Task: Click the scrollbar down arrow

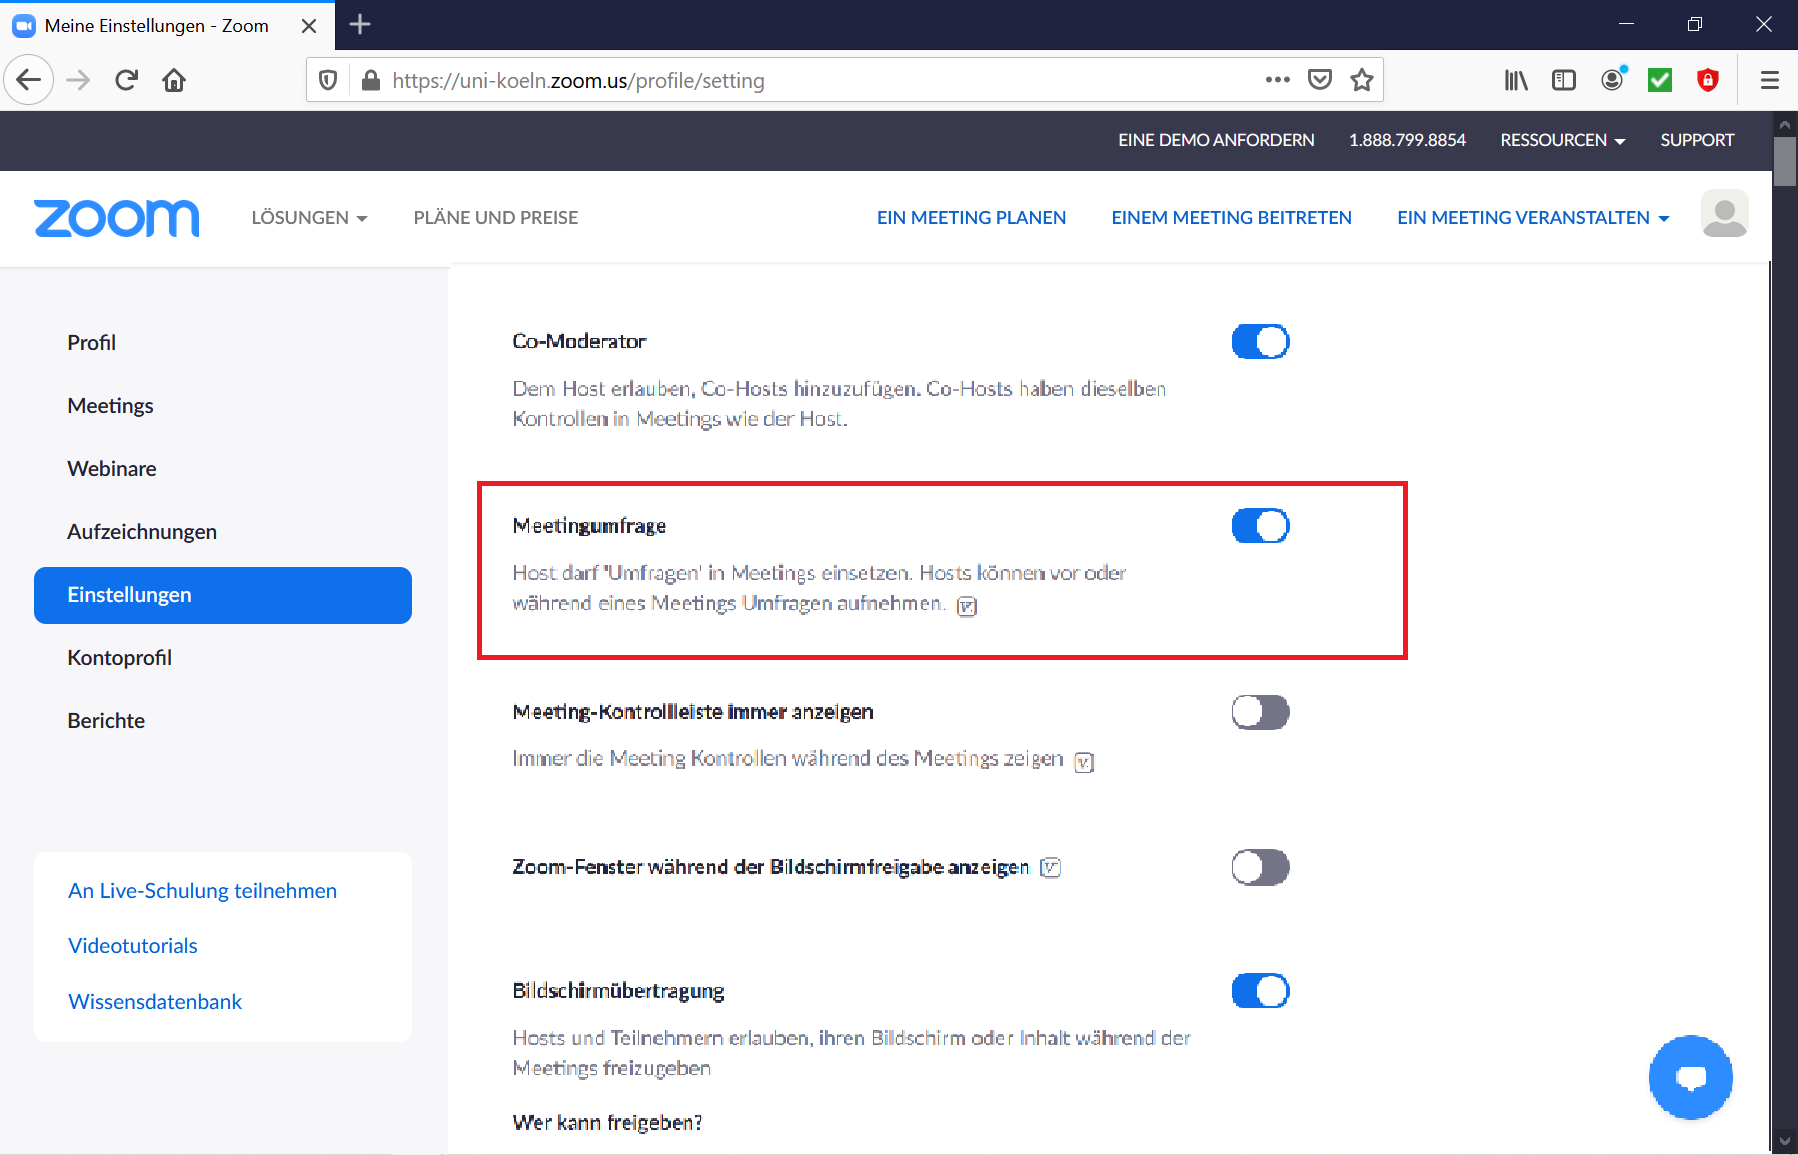Action: (x=1785, y=1141)
